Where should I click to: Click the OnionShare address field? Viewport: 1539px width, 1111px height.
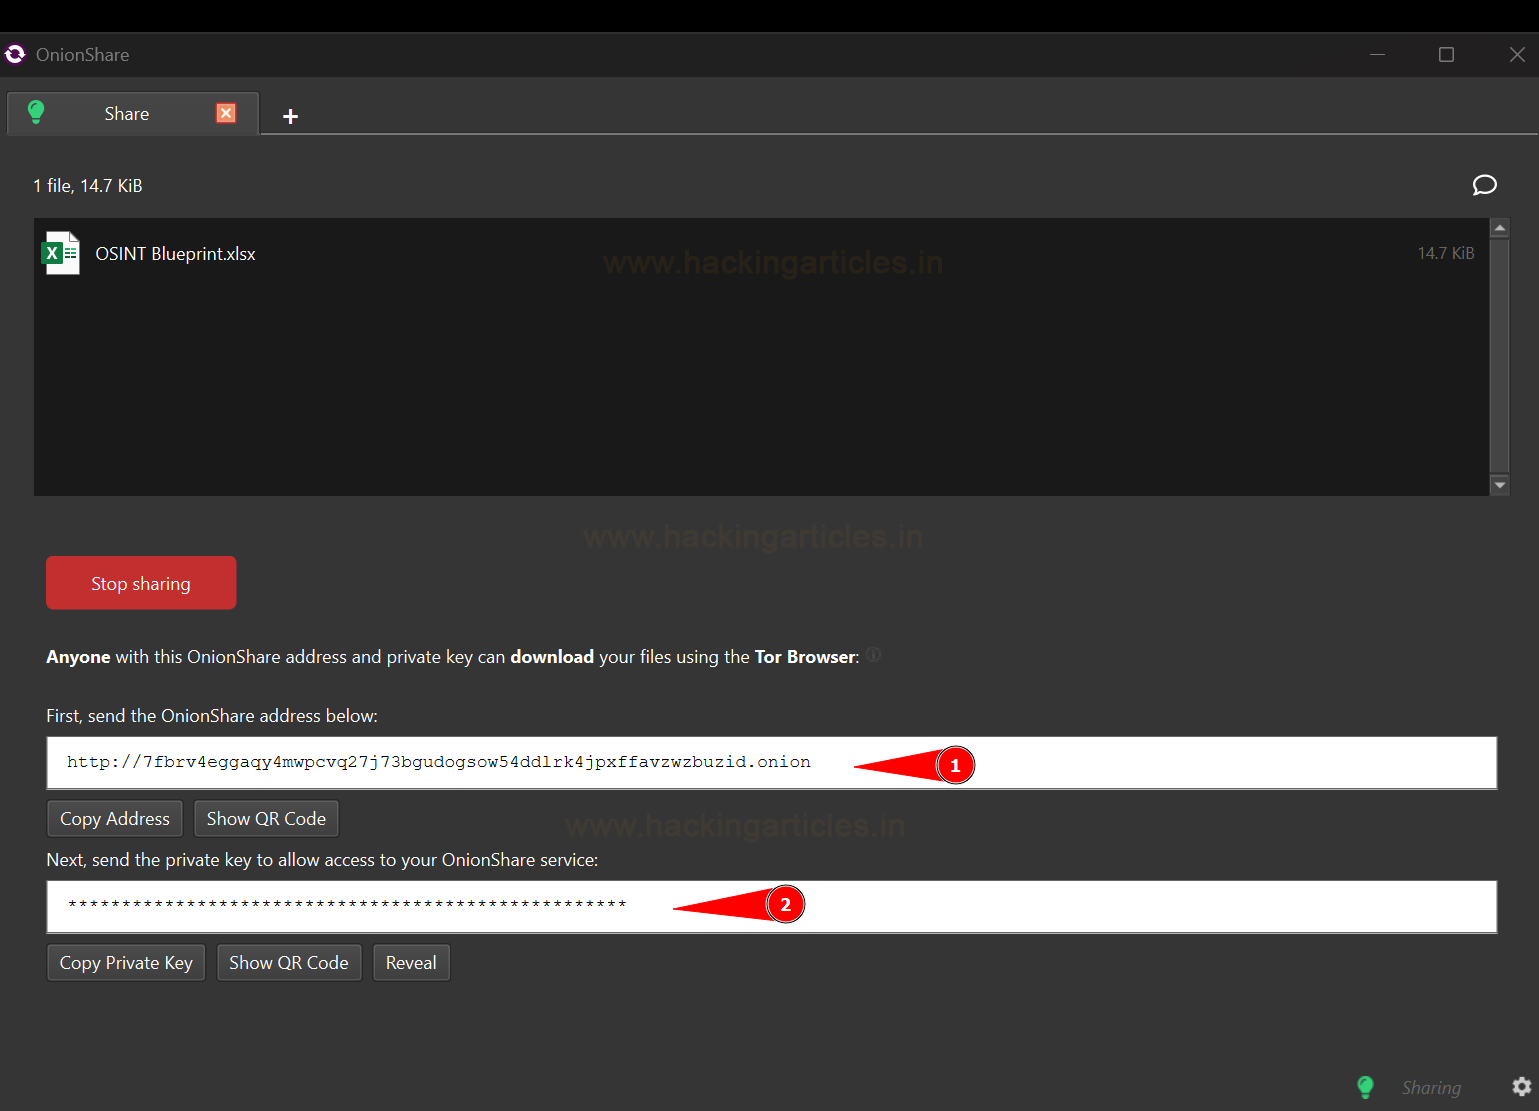[771, 763]
